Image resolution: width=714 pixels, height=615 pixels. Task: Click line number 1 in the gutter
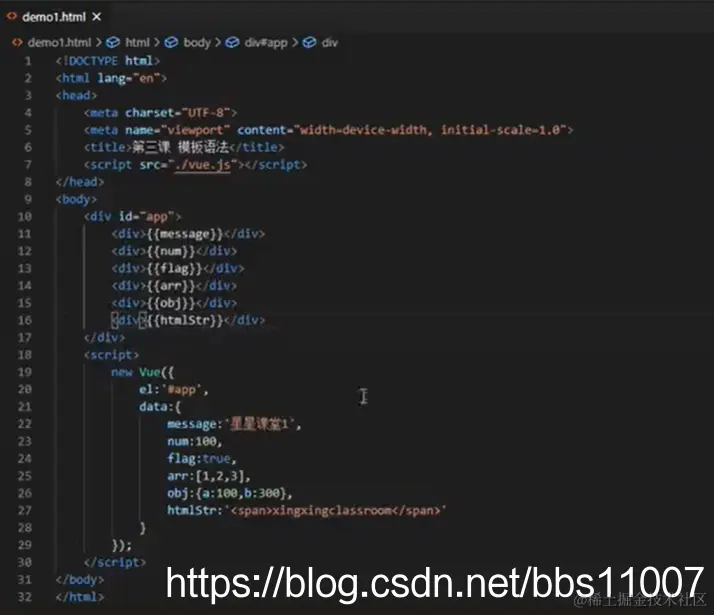click(x=28, y=61)
